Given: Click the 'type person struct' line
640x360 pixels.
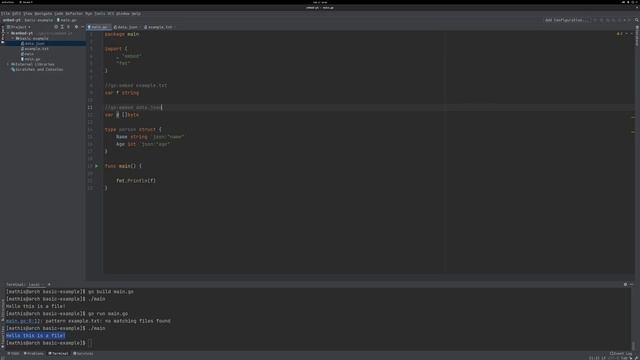Looking at the screenshot, I should click(133, 130).
